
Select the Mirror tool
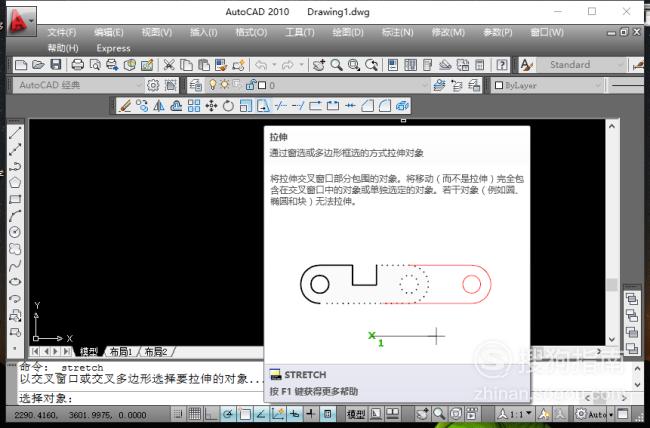(159, 106)
